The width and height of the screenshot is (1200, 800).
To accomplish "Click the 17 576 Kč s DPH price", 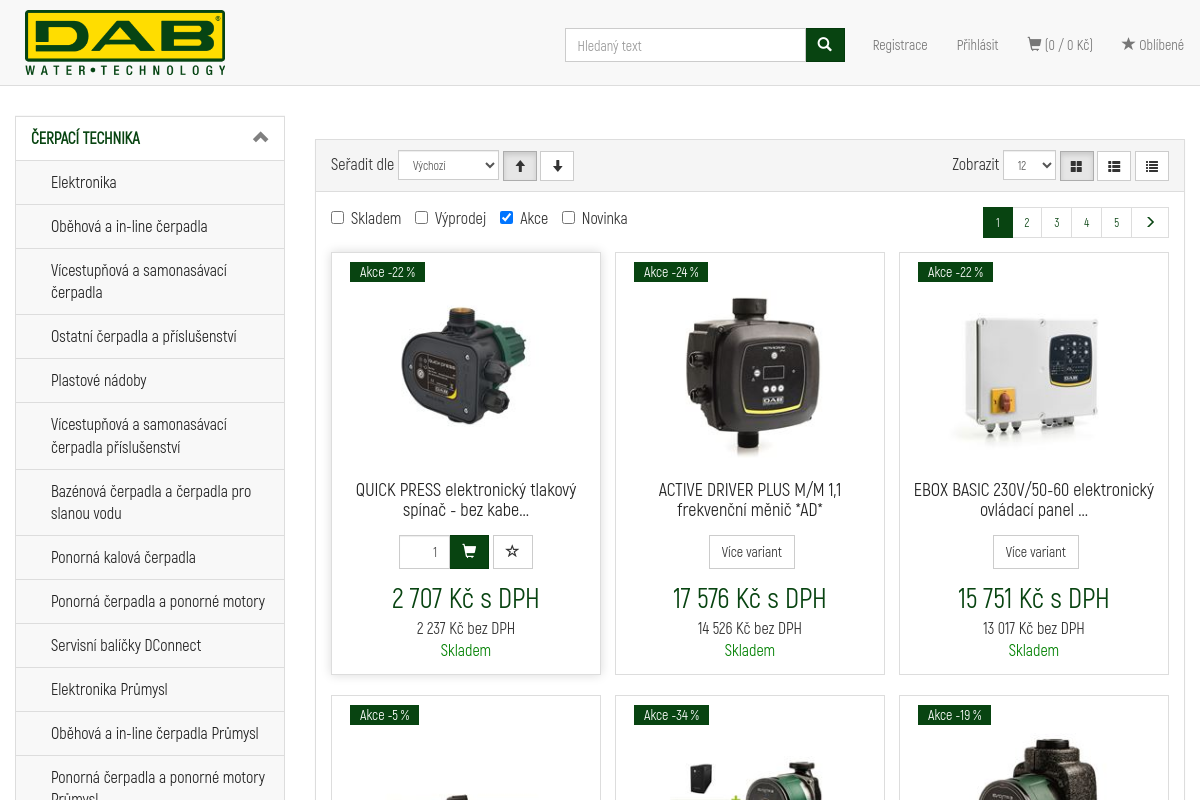I will pyautogui.click(x=750, y=598).
